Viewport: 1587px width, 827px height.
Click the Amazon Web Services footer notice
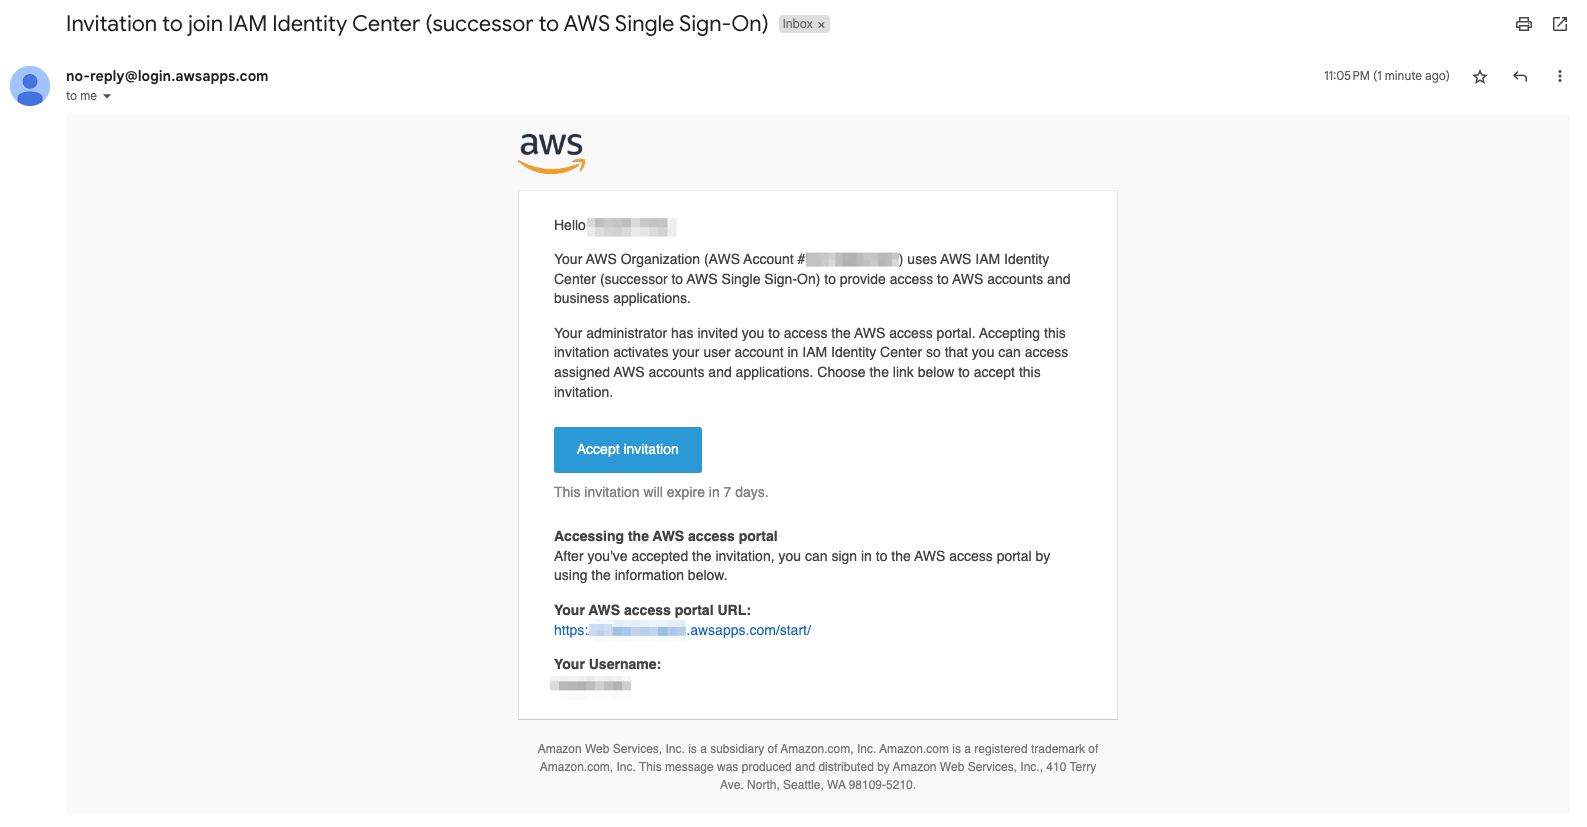818,767
